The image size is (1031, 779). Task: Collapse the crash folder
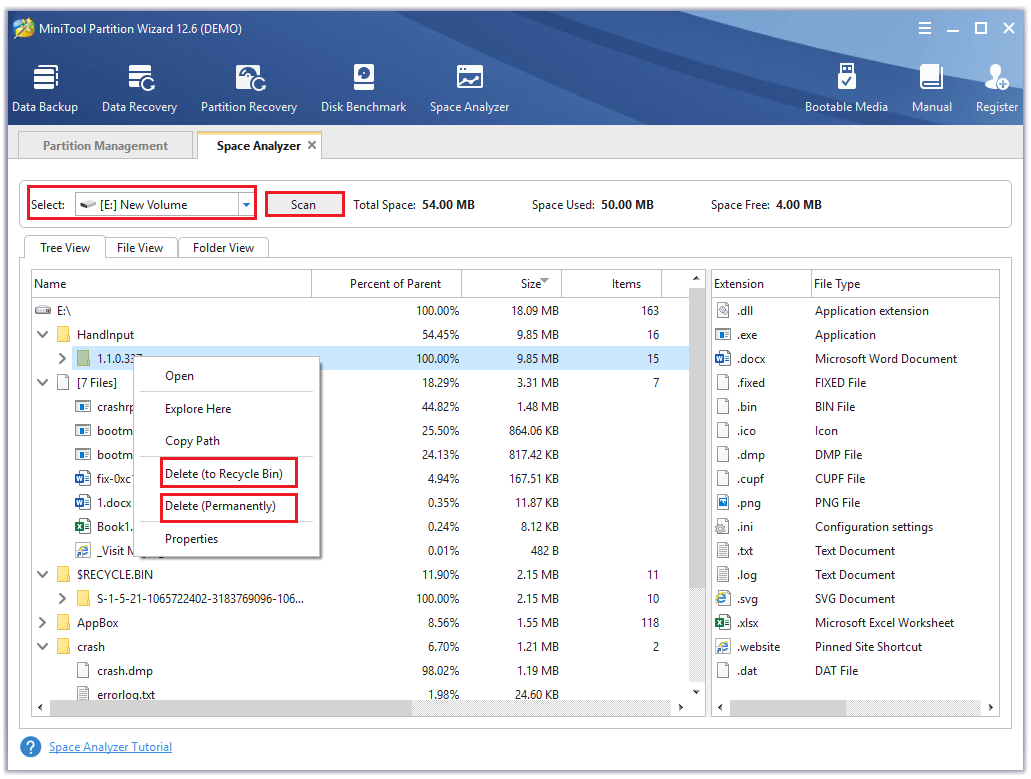tap(43, 647)
